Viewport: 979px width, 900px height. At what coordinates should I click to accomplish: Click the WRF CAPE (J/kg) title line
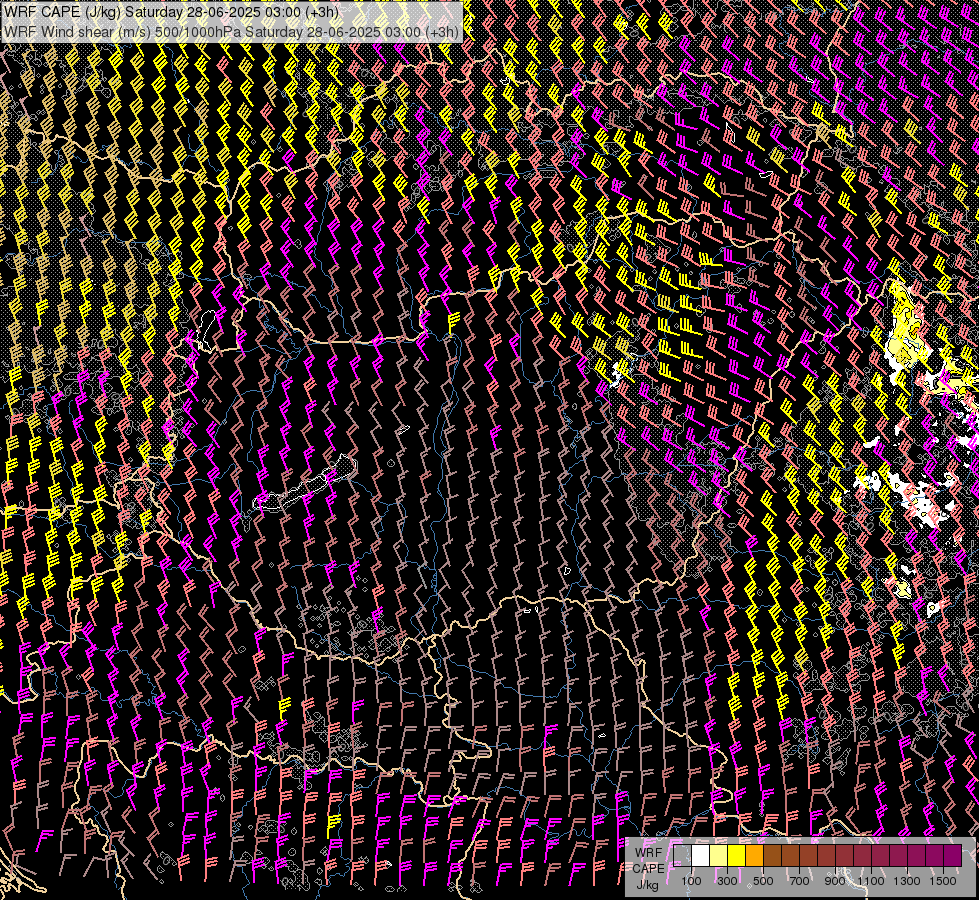pos(171,12)
